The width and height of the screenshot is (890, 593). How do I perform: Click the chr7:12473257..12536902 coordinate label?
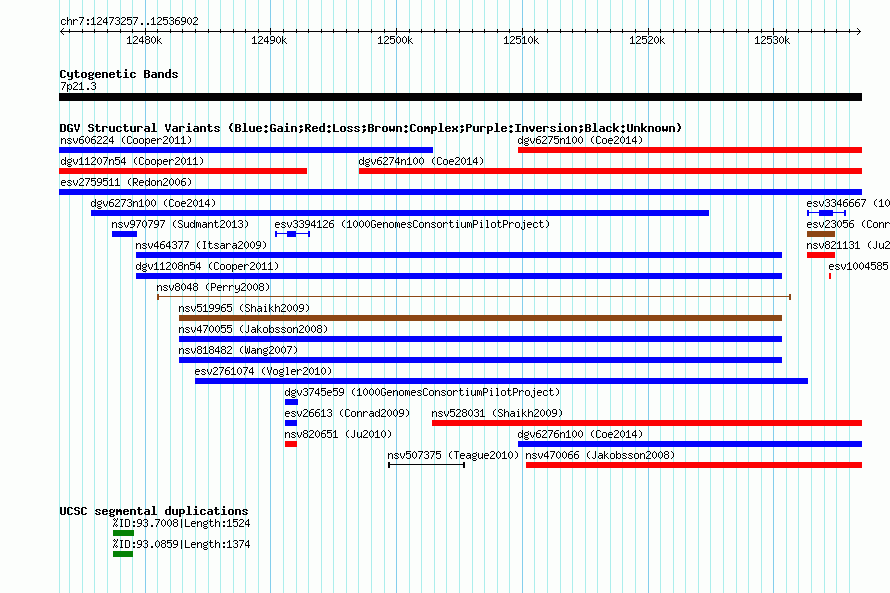(x=129, y=22)
